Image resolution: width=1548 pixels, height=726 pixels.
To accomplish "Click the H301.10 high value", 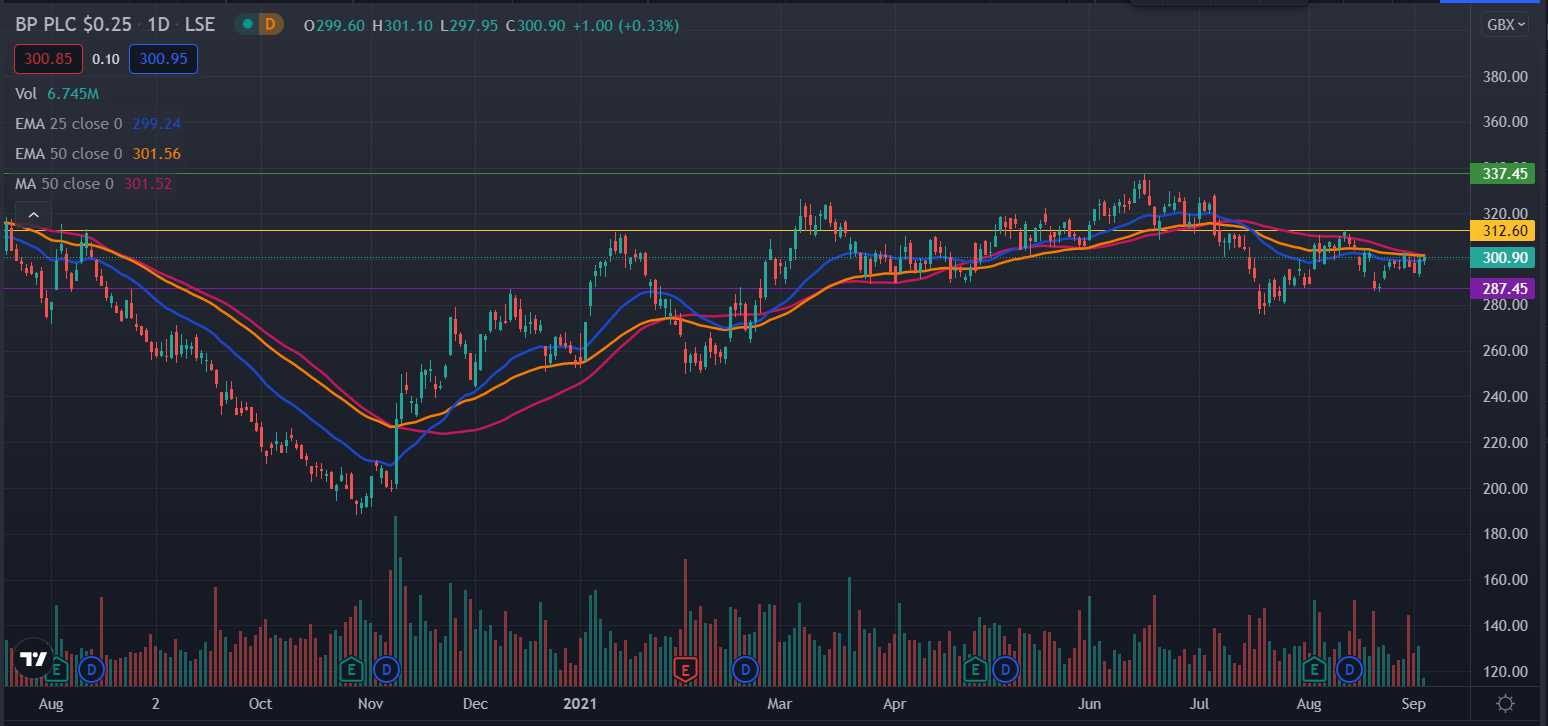I will point(403,25).
